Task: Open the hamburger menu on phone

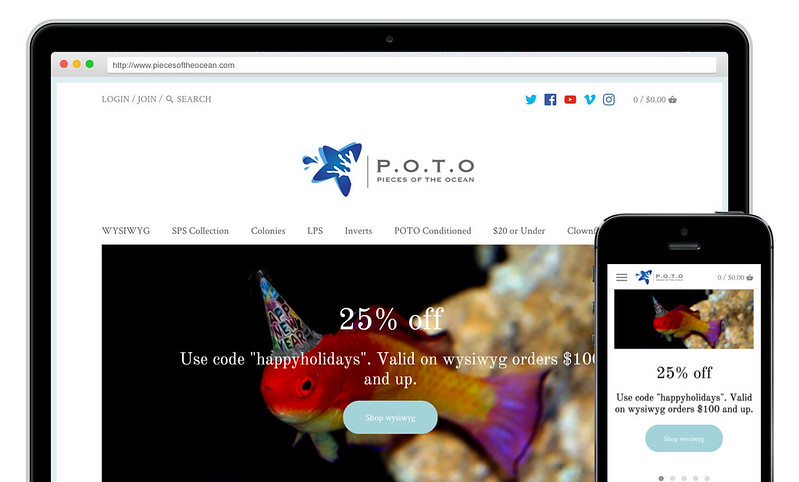Action: coord(622,277)
